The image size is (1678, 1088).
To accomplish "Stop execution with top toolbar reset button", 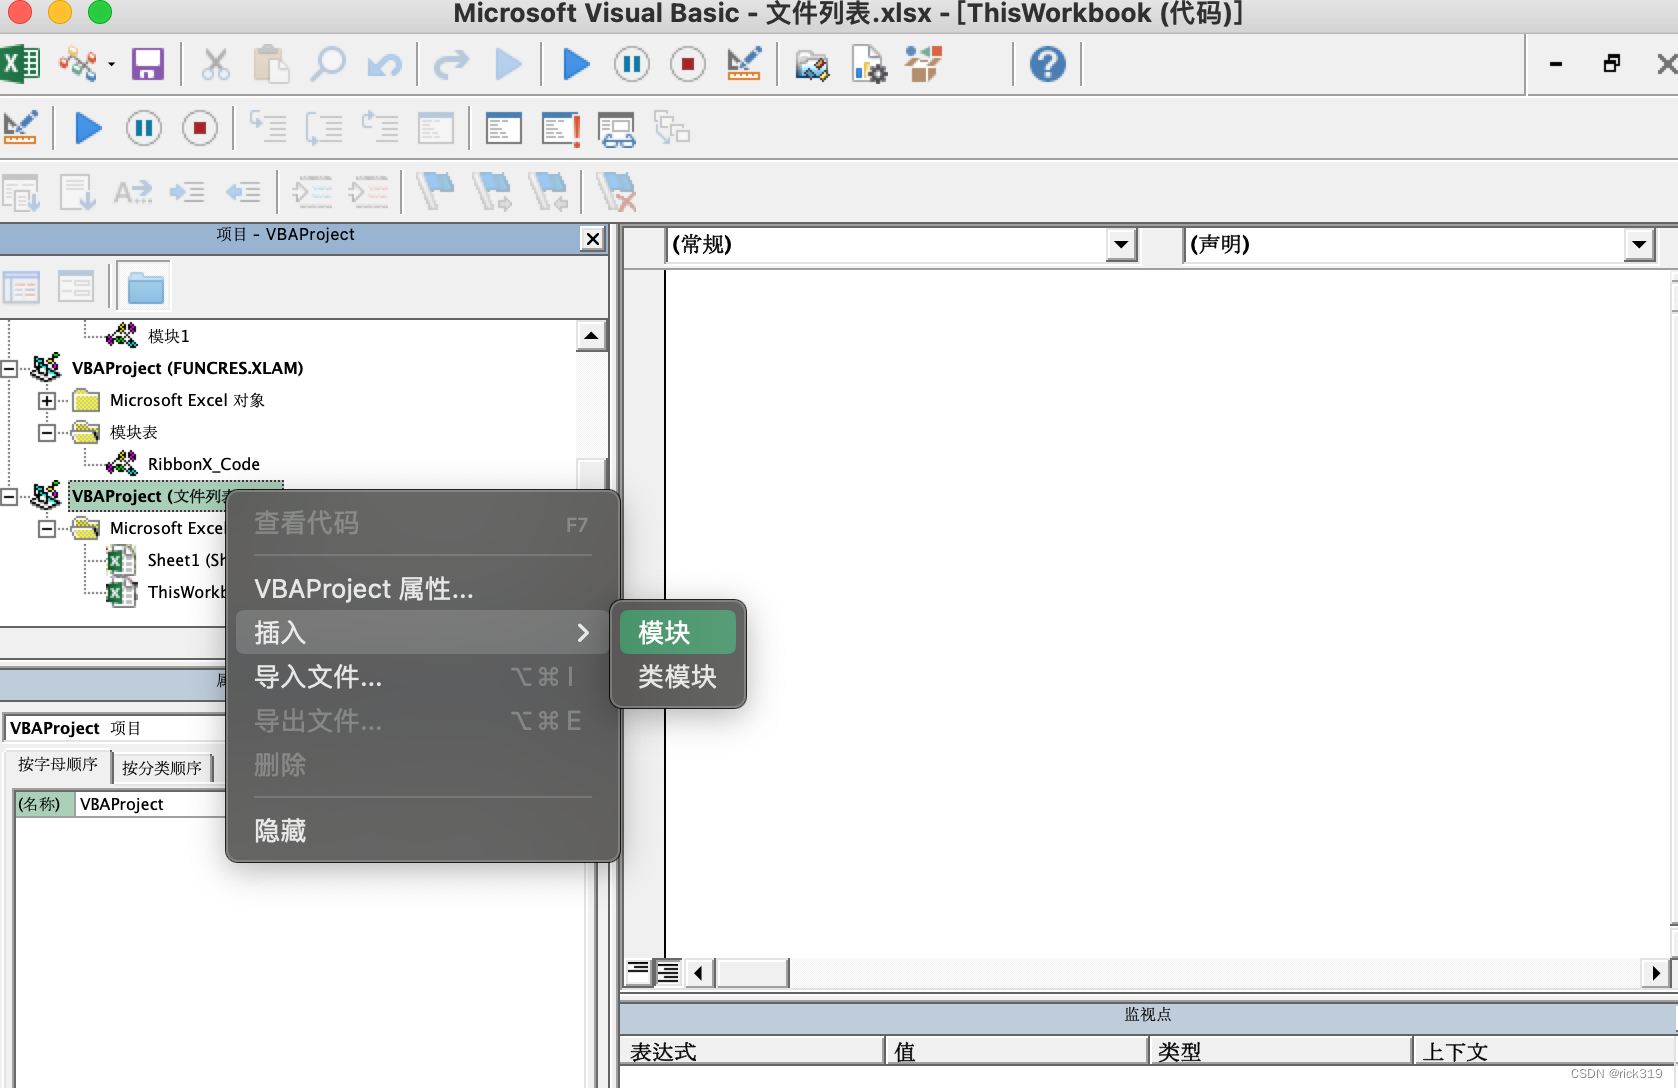I will (x=687, y=65).
